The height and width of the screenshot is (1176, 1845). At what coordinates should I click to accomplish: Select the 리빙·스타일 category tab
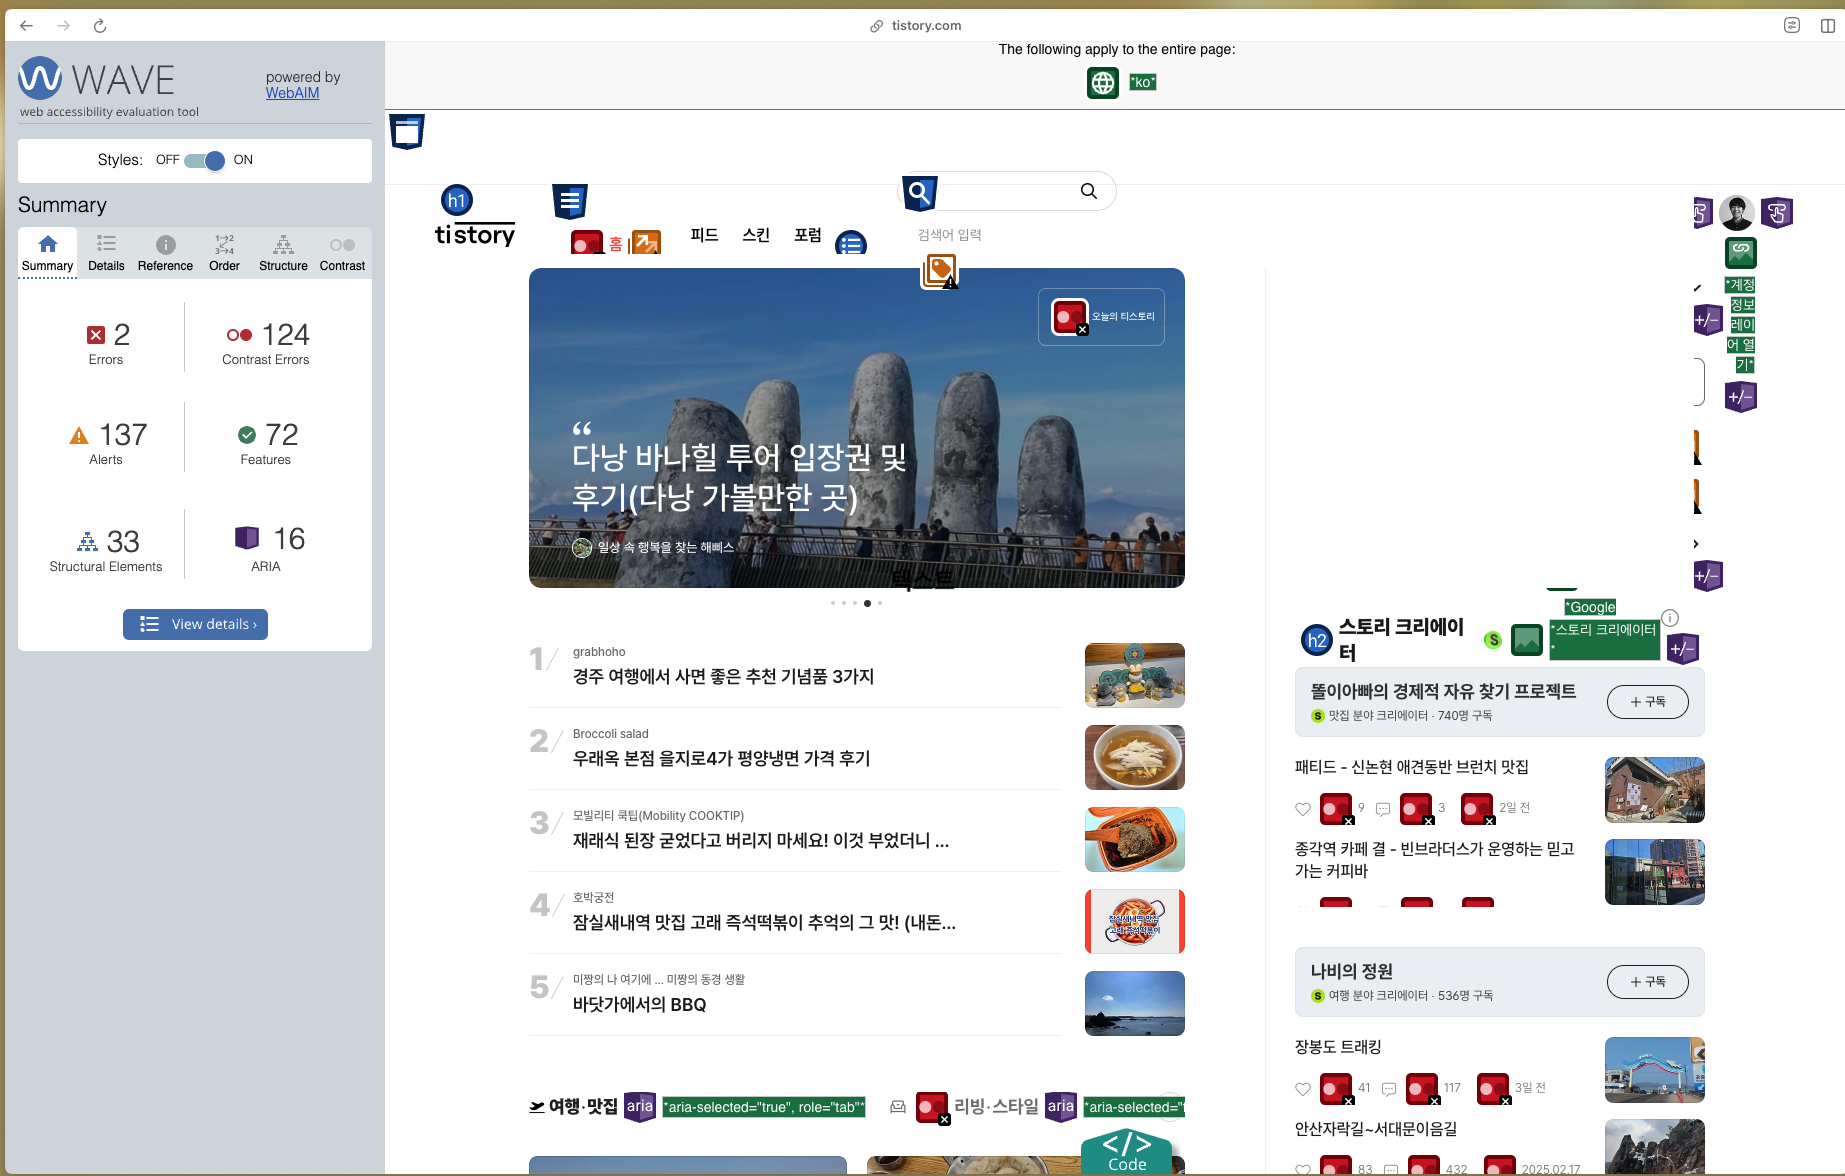(x=997, y=1106)
